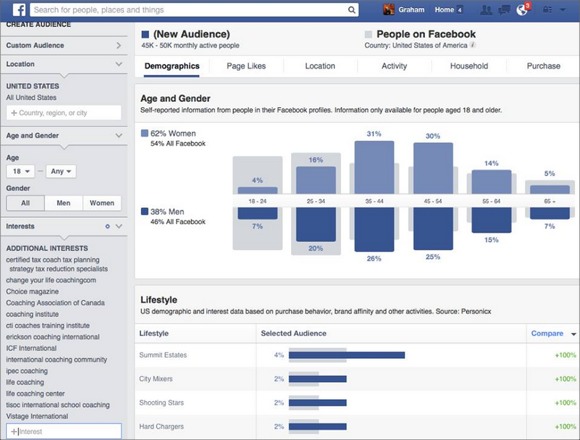580x440 pixels.
Task: Select 'Coaching Association of Canada' interest
Action: (x=55, y=303)
